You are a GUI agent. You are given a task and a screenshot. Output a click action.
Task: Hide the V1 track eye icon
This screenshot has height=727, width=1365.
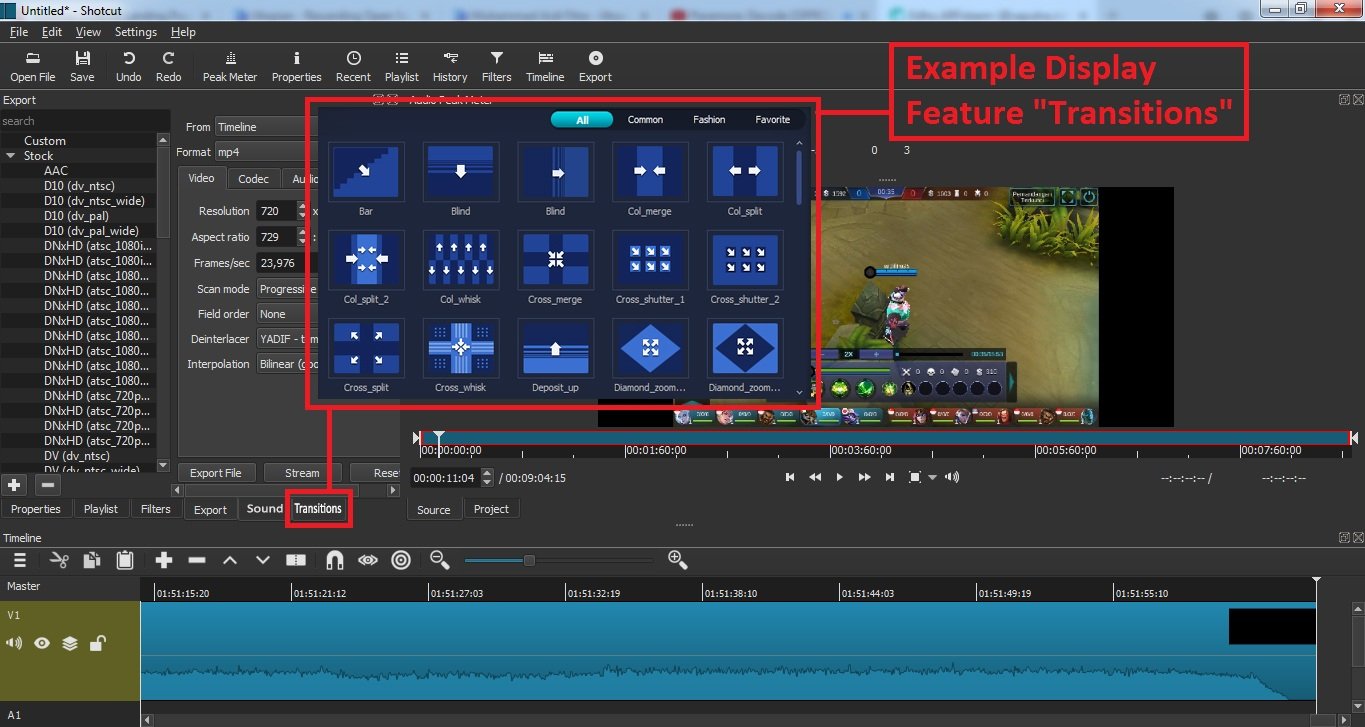42,644
